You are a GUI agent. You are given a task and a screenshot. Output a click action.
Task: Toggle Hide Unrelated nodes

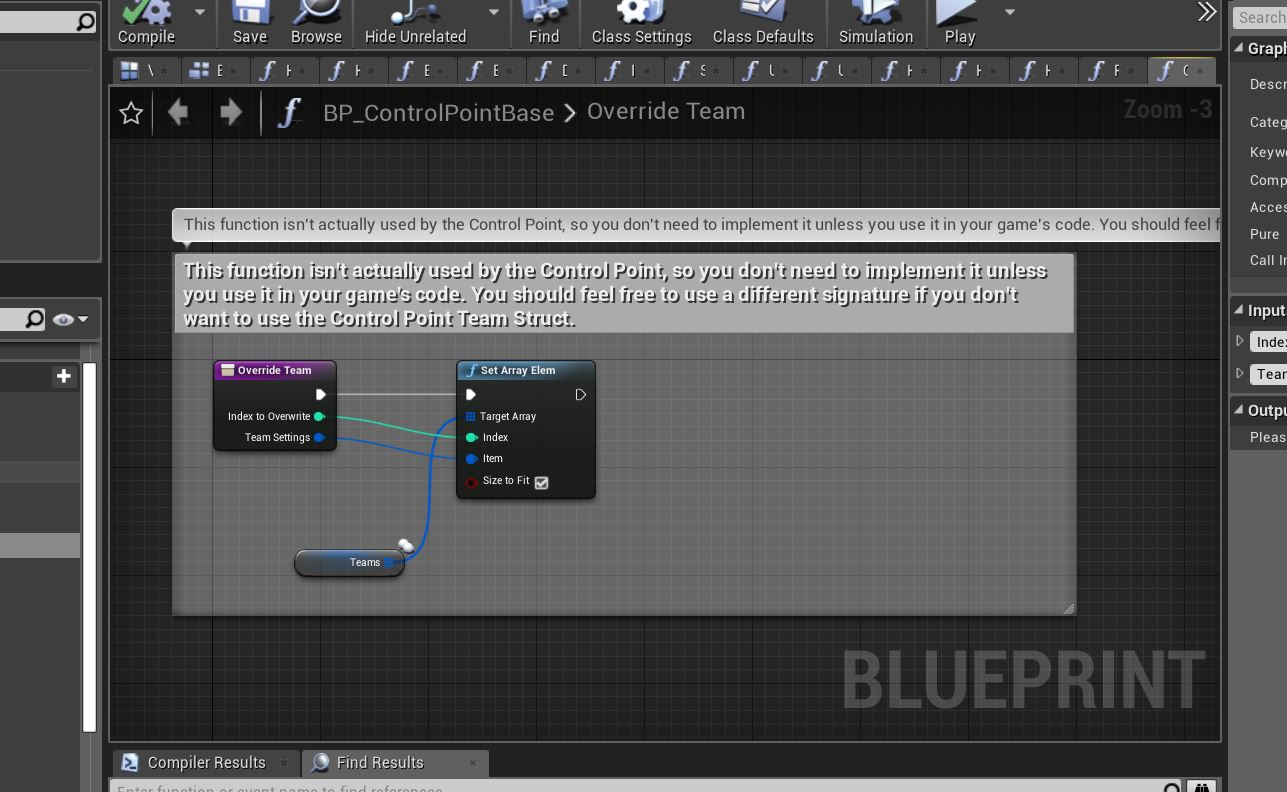click(x=415, y=24)
